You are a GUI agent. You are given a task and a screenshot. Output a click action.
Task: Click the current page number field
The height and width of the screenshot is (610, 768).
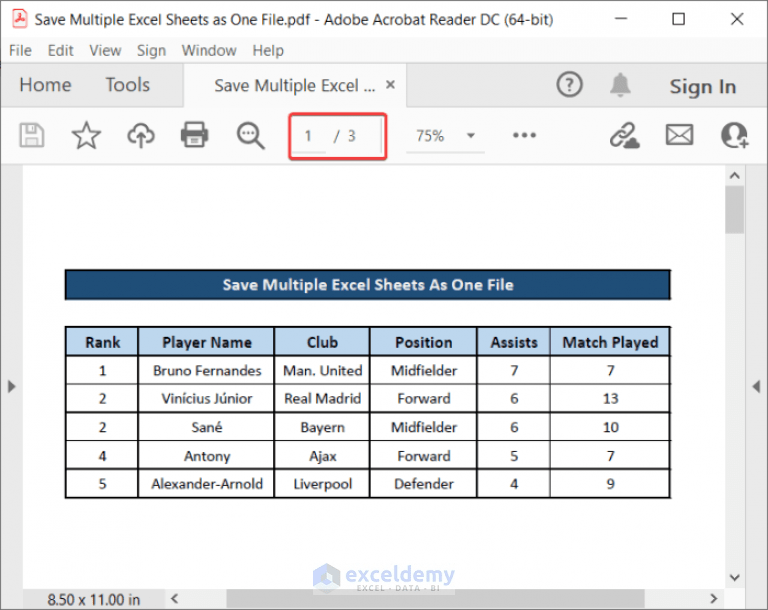coord(309,136)
